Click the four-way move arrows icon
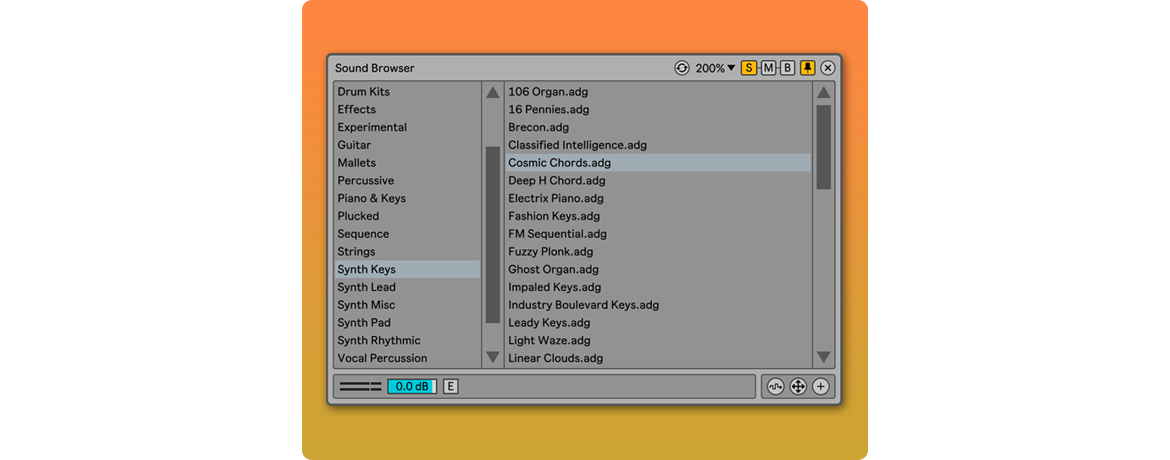 click(x=798, y=387)
